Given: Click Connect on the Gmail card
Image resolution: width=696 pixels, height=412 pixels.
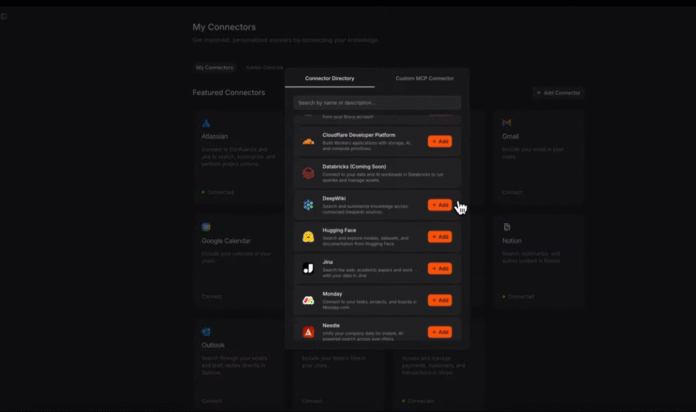Looking at the screenshot, I should (x=512, y=192).
